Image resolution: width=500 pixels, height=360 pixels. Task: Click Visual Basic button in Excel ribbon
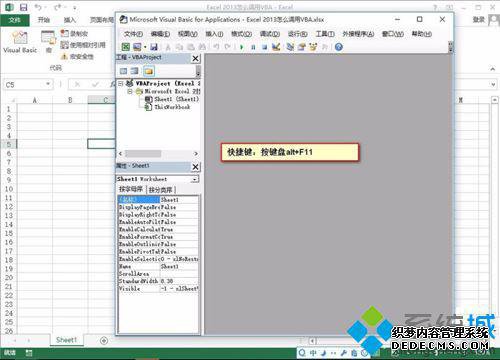point(20,42)
